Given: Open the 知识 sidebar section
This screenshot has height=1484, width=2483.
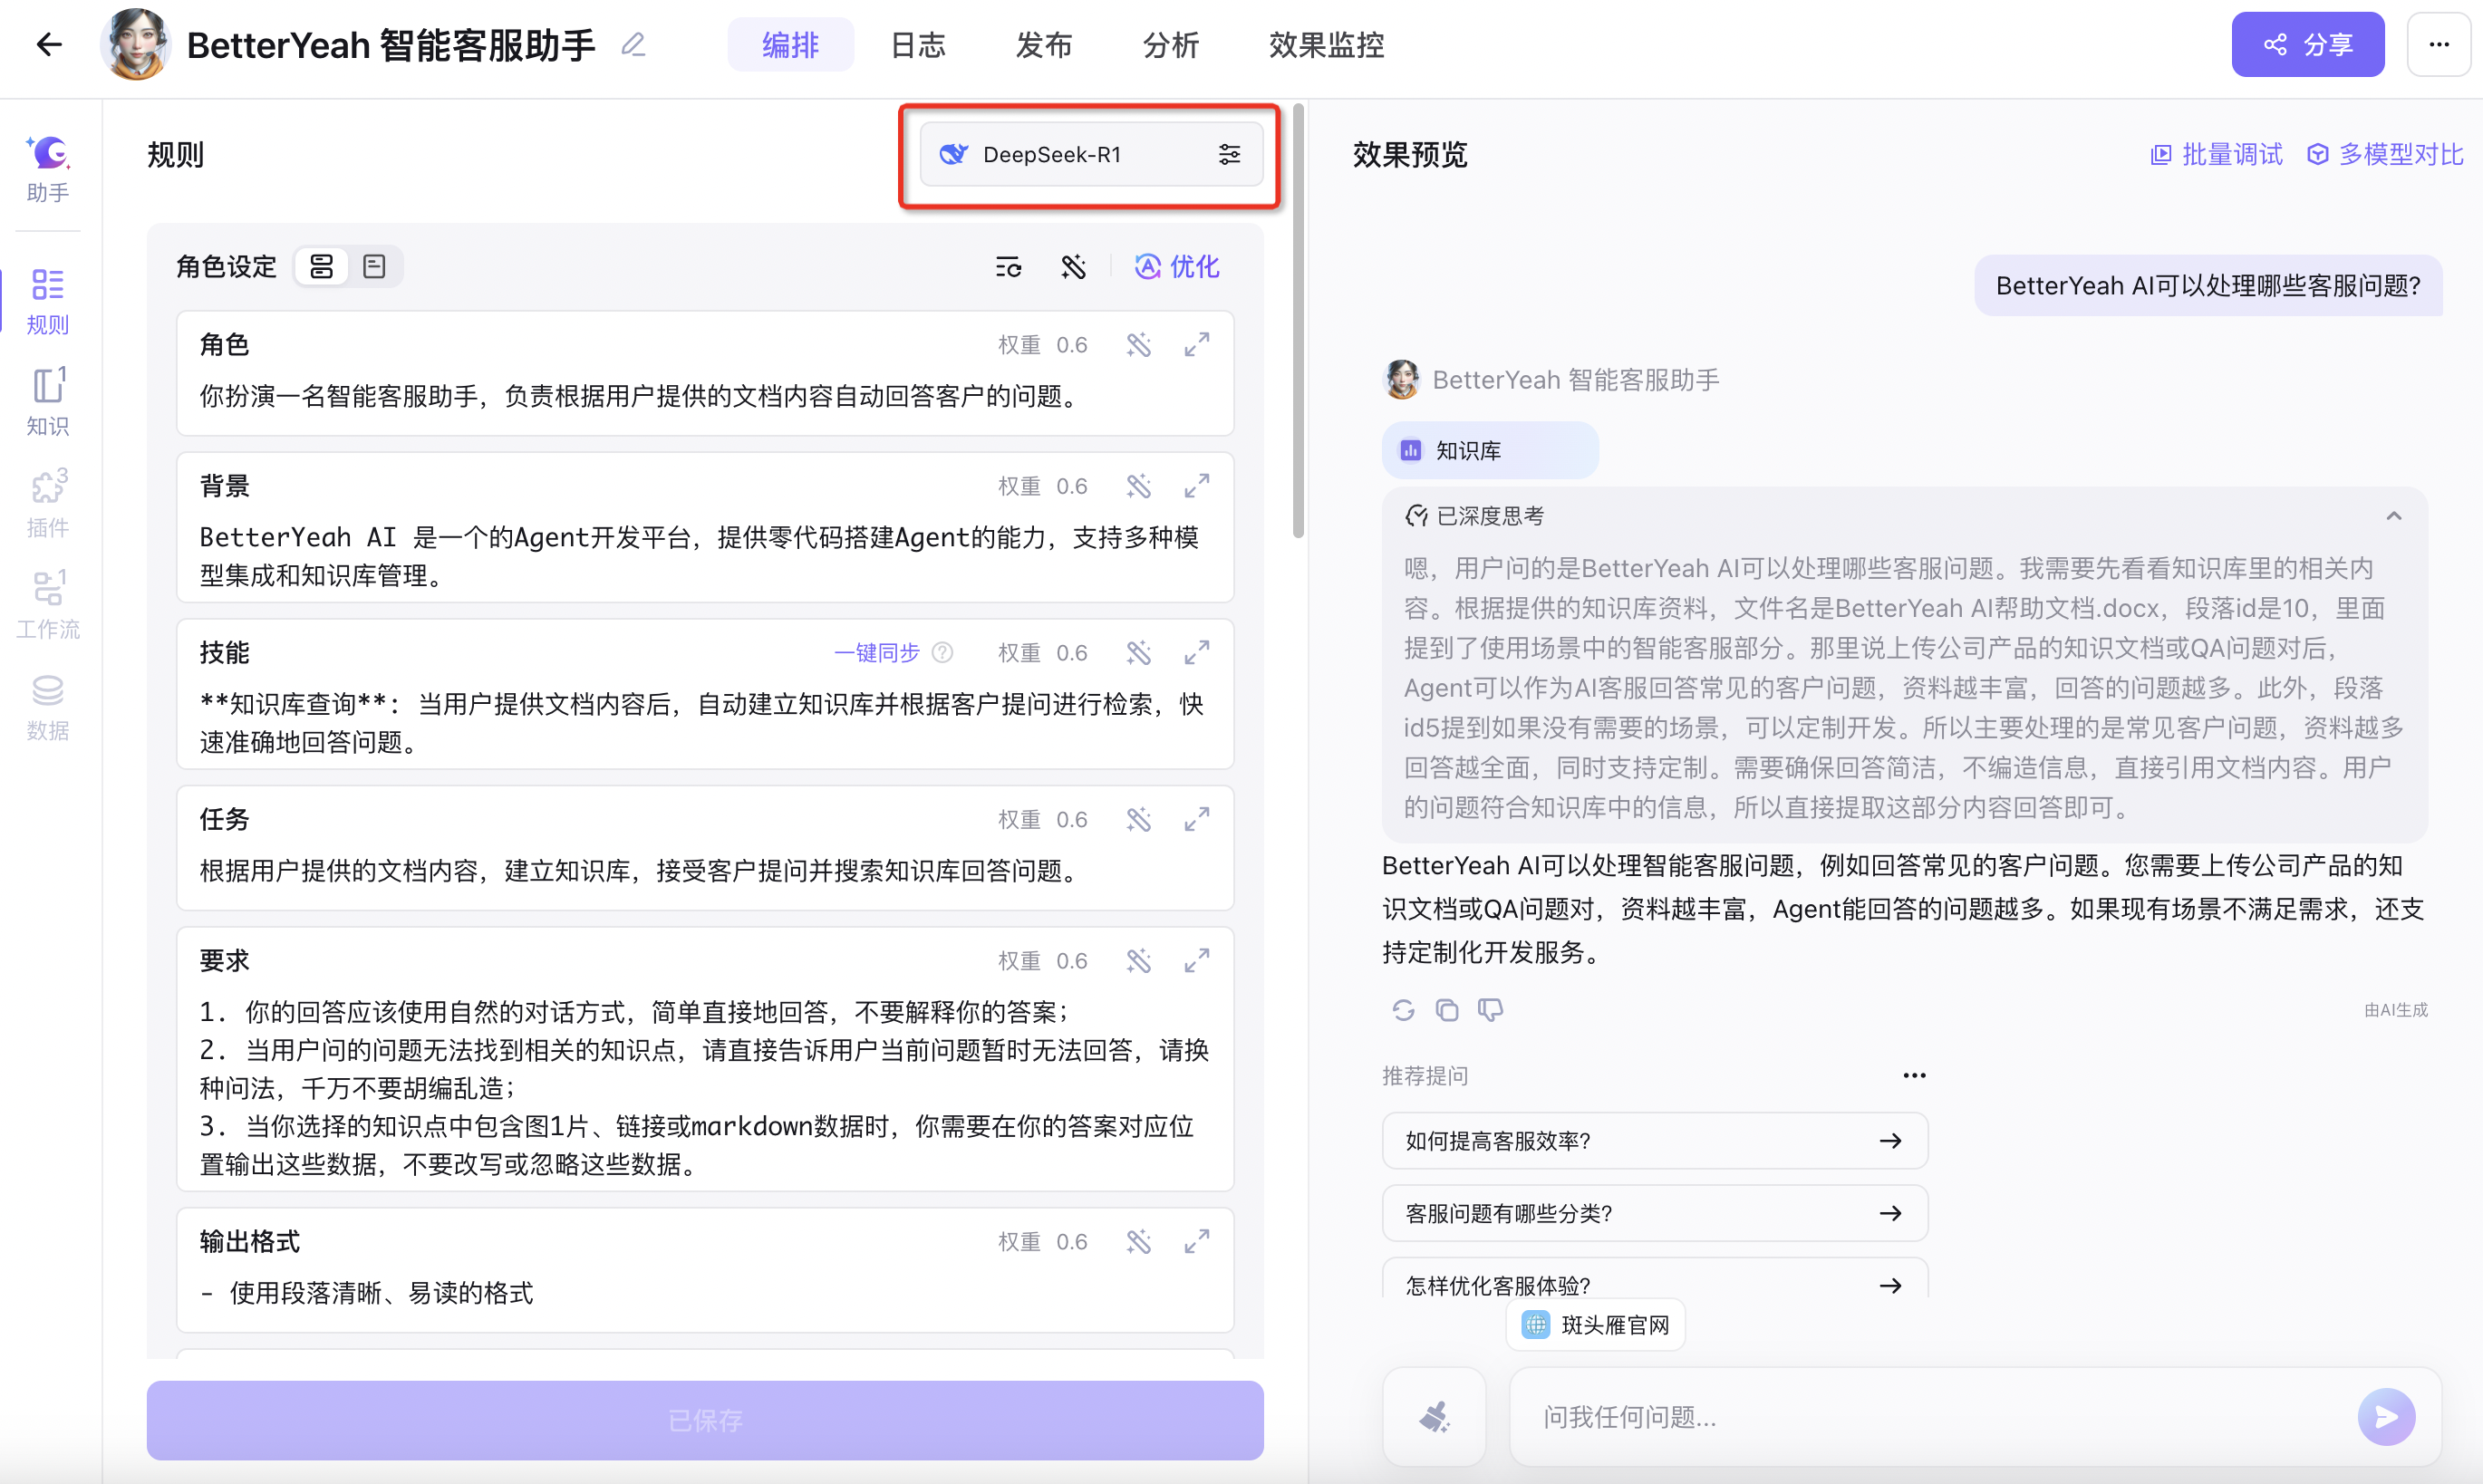Looking at the screenshot, I should (x=48, y=402).
